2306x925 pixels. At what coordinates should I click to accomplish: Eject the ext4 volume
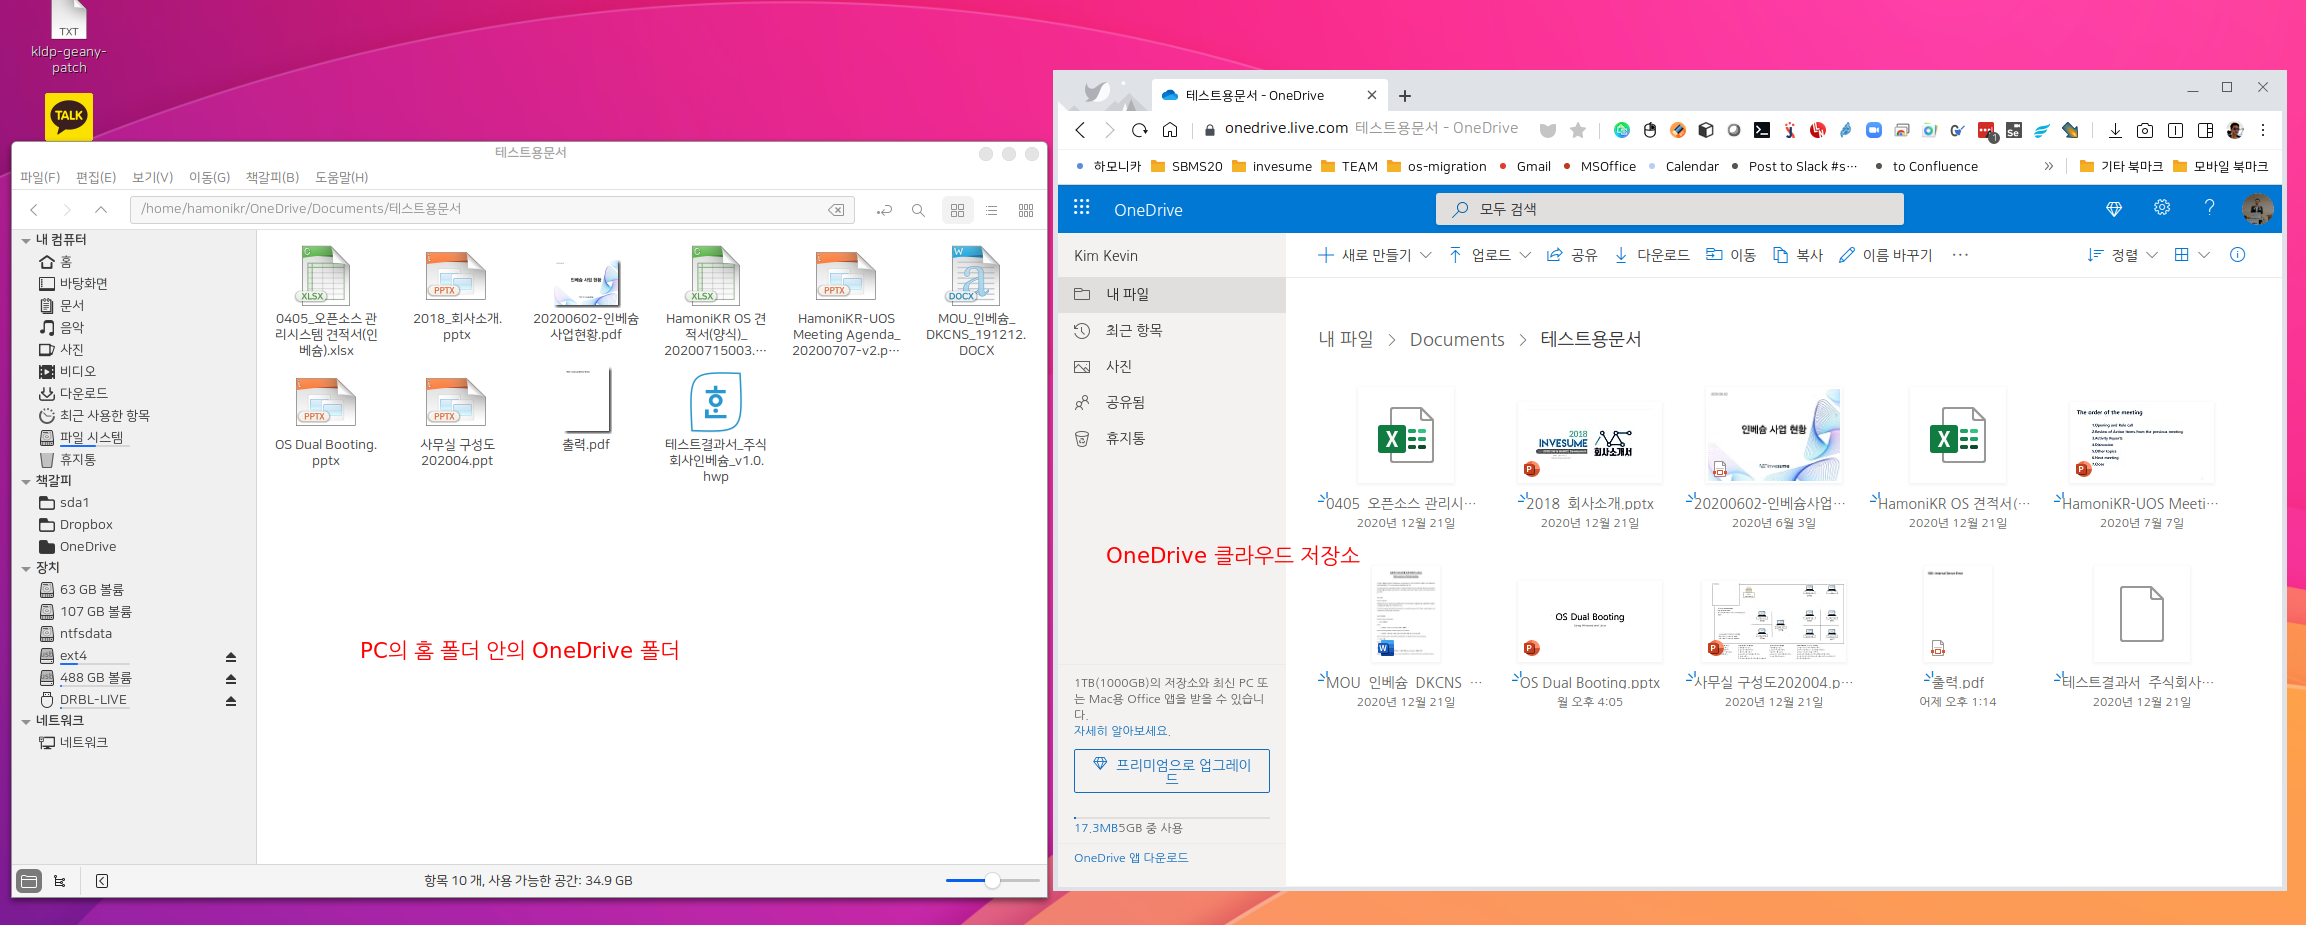[x=231, y=657]
